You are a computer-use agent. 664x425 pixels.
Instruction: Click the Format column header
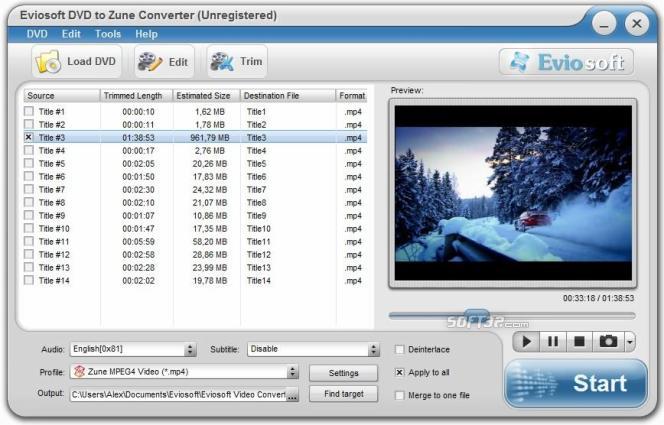pos(351,96)
